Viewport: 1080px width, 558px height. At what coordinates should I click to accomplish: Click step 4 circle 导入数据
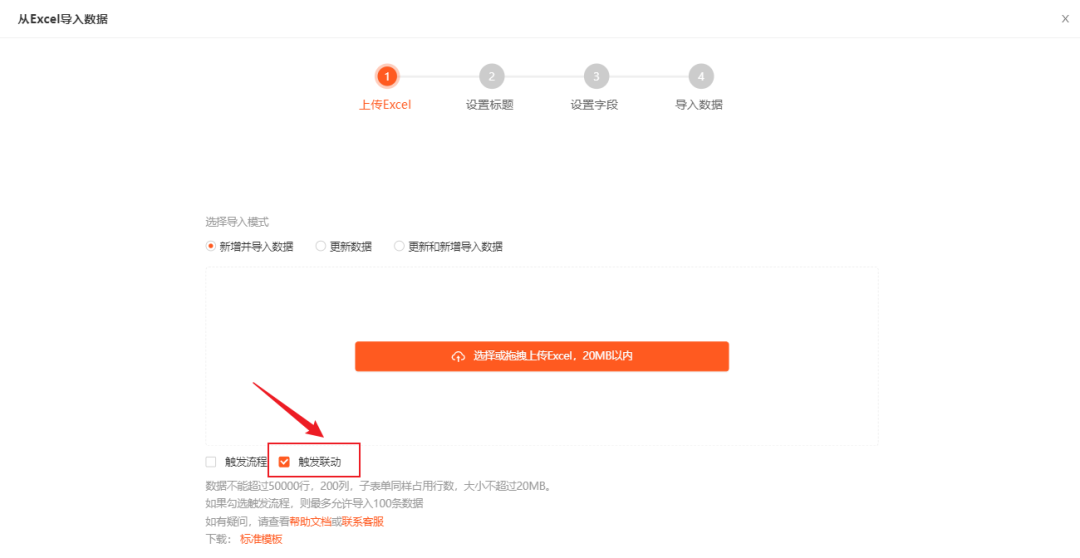coord(701,76)
